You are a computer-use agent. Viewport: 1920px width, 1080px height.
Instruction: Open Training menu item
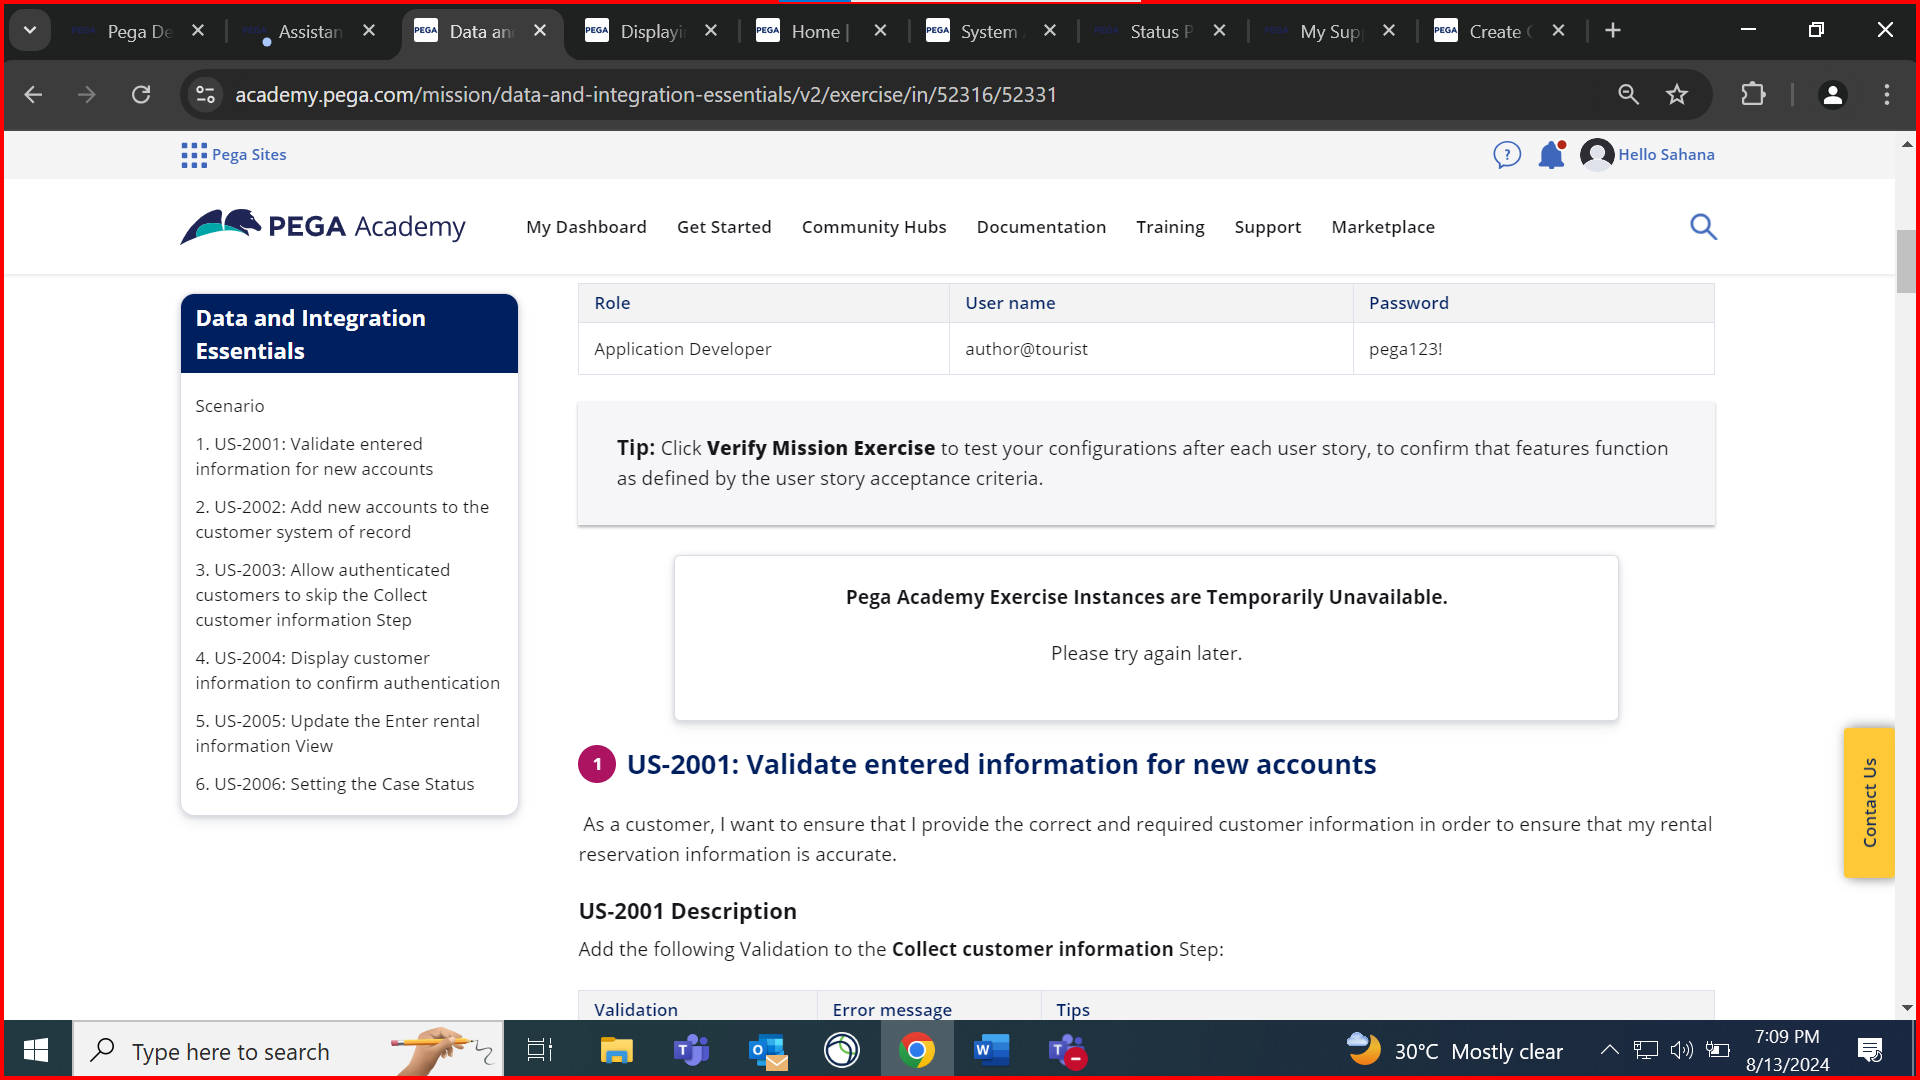pyautogui.click(x=1170, y=227)
